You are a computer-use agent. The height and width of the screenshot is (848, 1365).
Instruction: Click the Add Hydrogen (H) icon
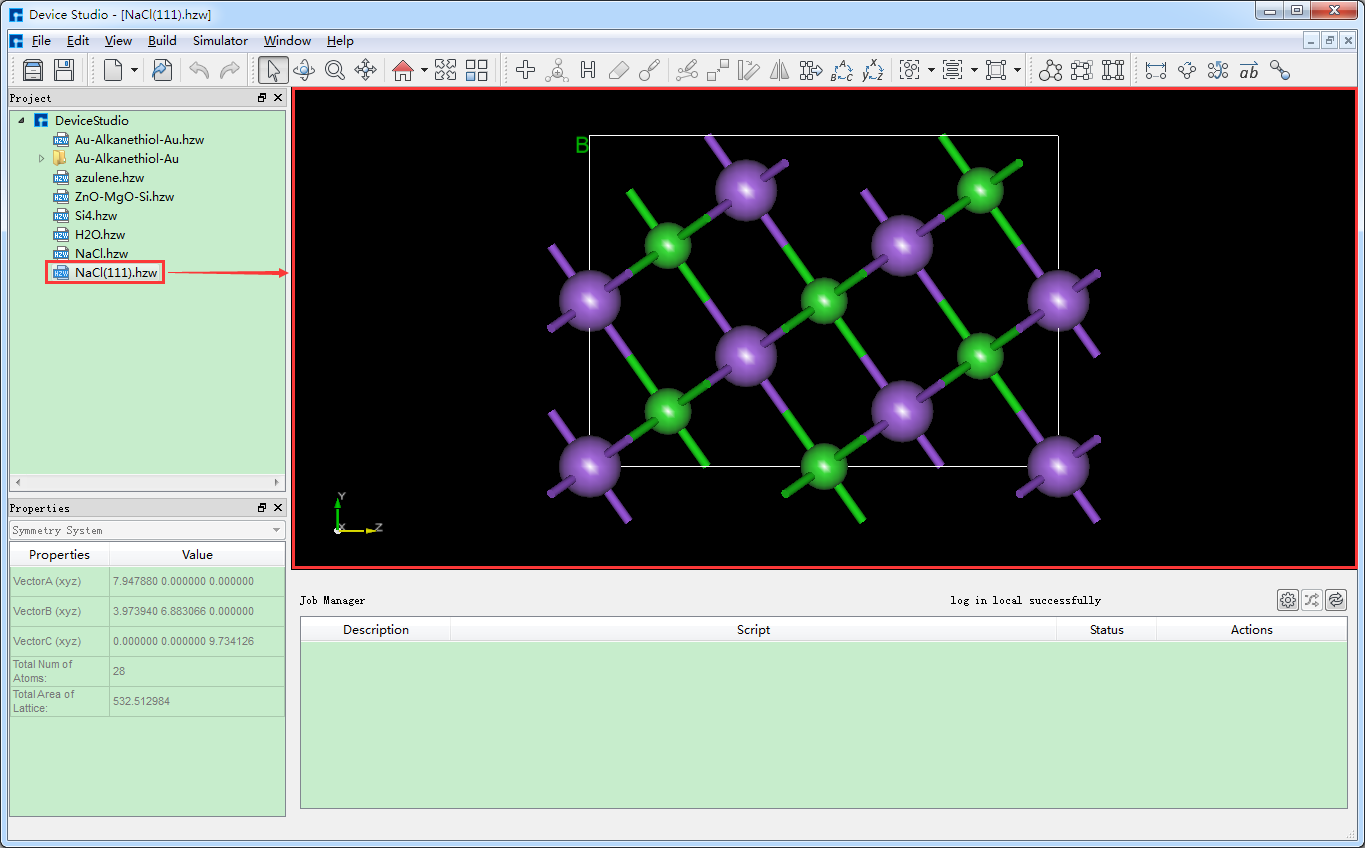588,70
